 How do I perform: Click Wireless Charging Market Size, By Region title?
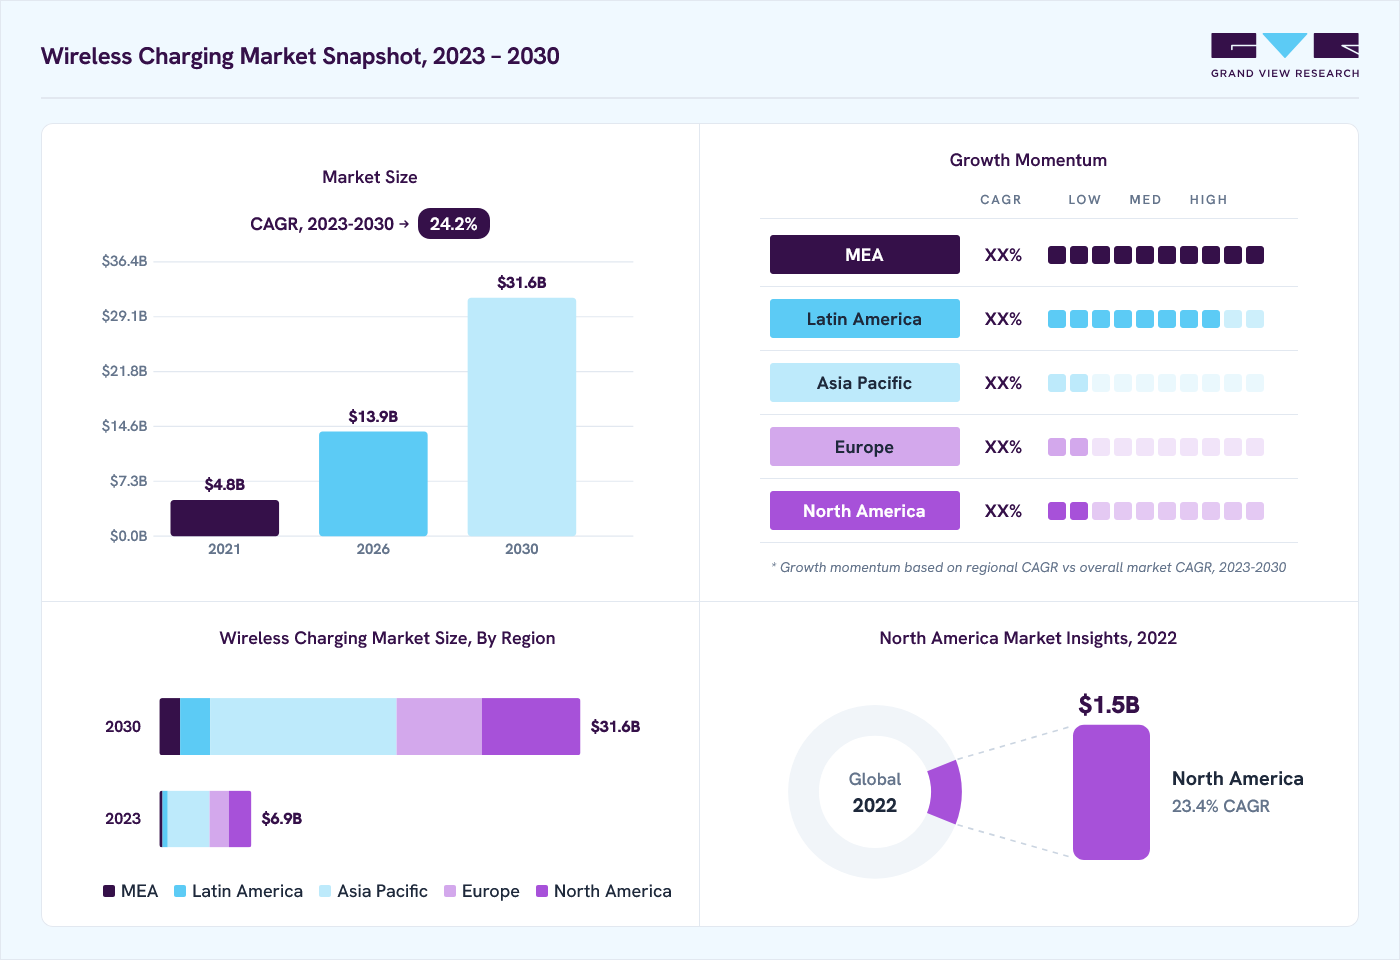(x=387, y=638)
